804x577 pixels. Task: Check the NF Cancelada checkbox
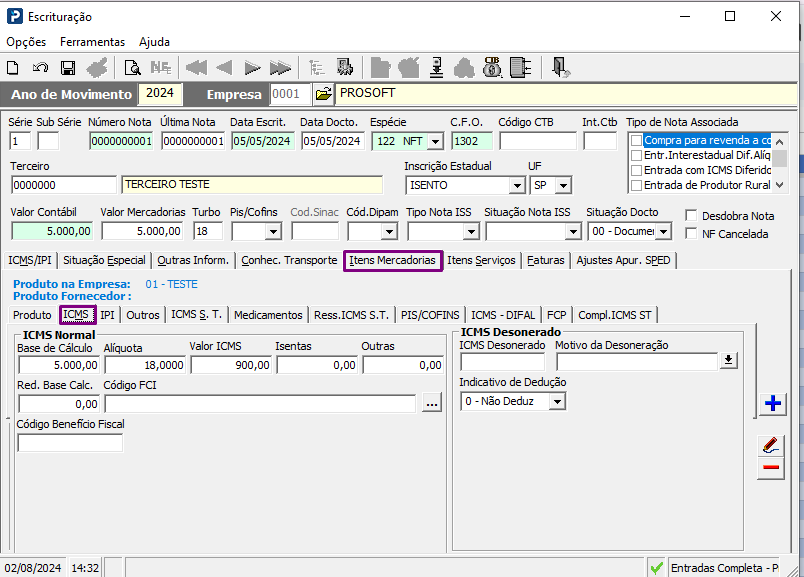pos(692,234)
